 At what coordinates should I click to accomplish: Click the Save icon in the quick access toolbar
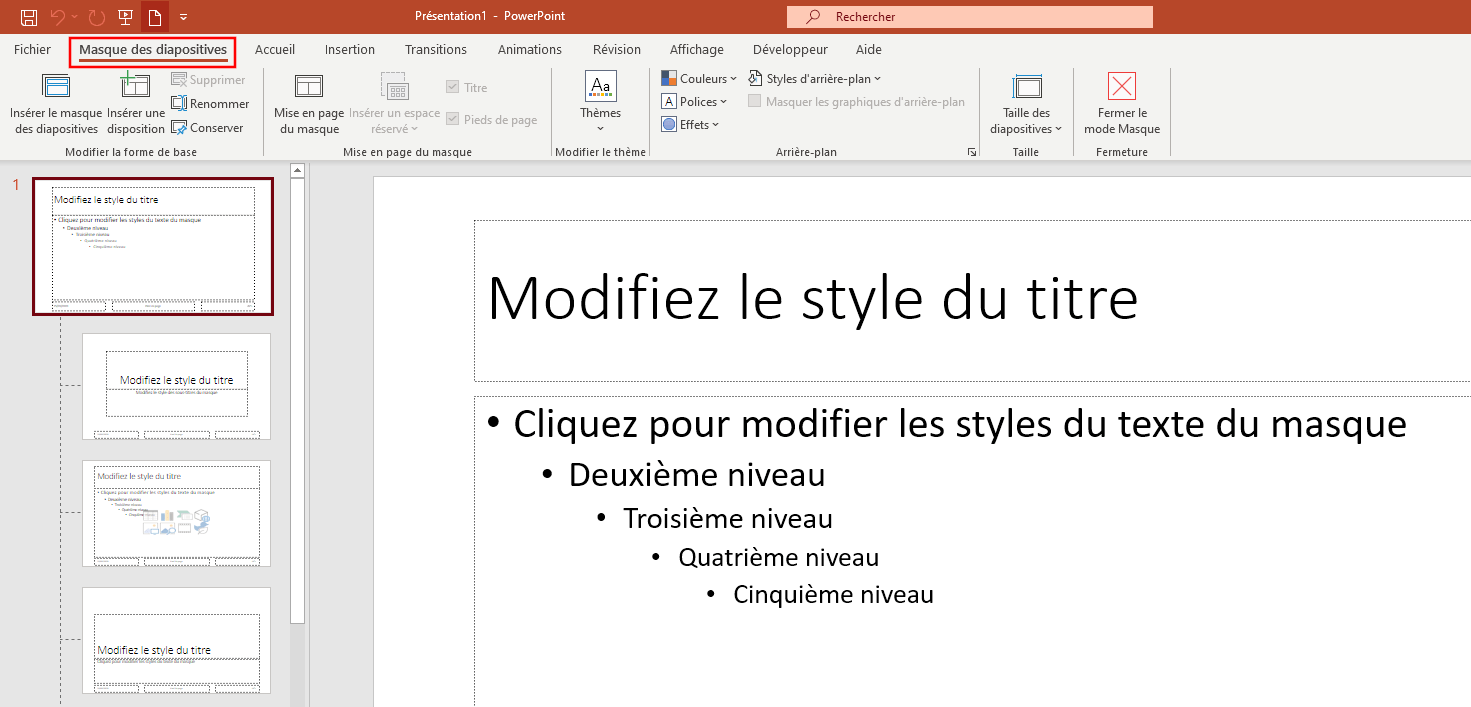(29, 17)
